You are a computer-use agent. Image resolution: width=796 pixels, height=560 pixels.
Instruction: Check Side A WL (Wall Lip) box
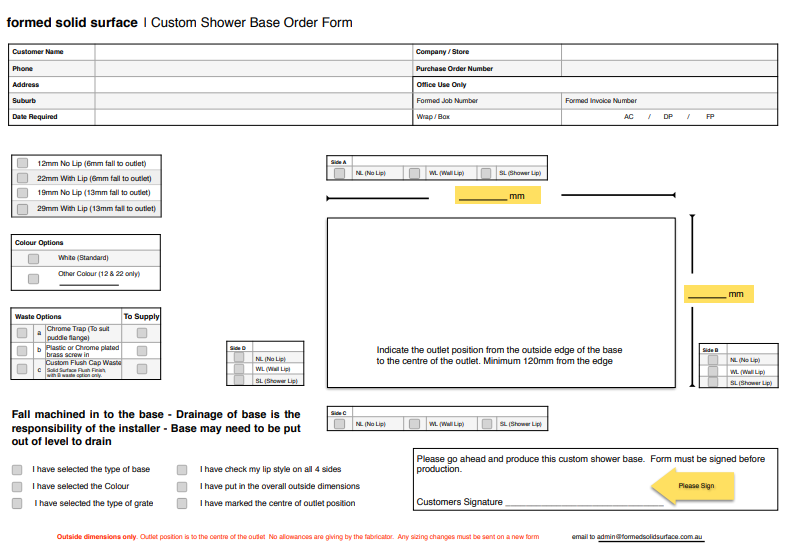414,173
